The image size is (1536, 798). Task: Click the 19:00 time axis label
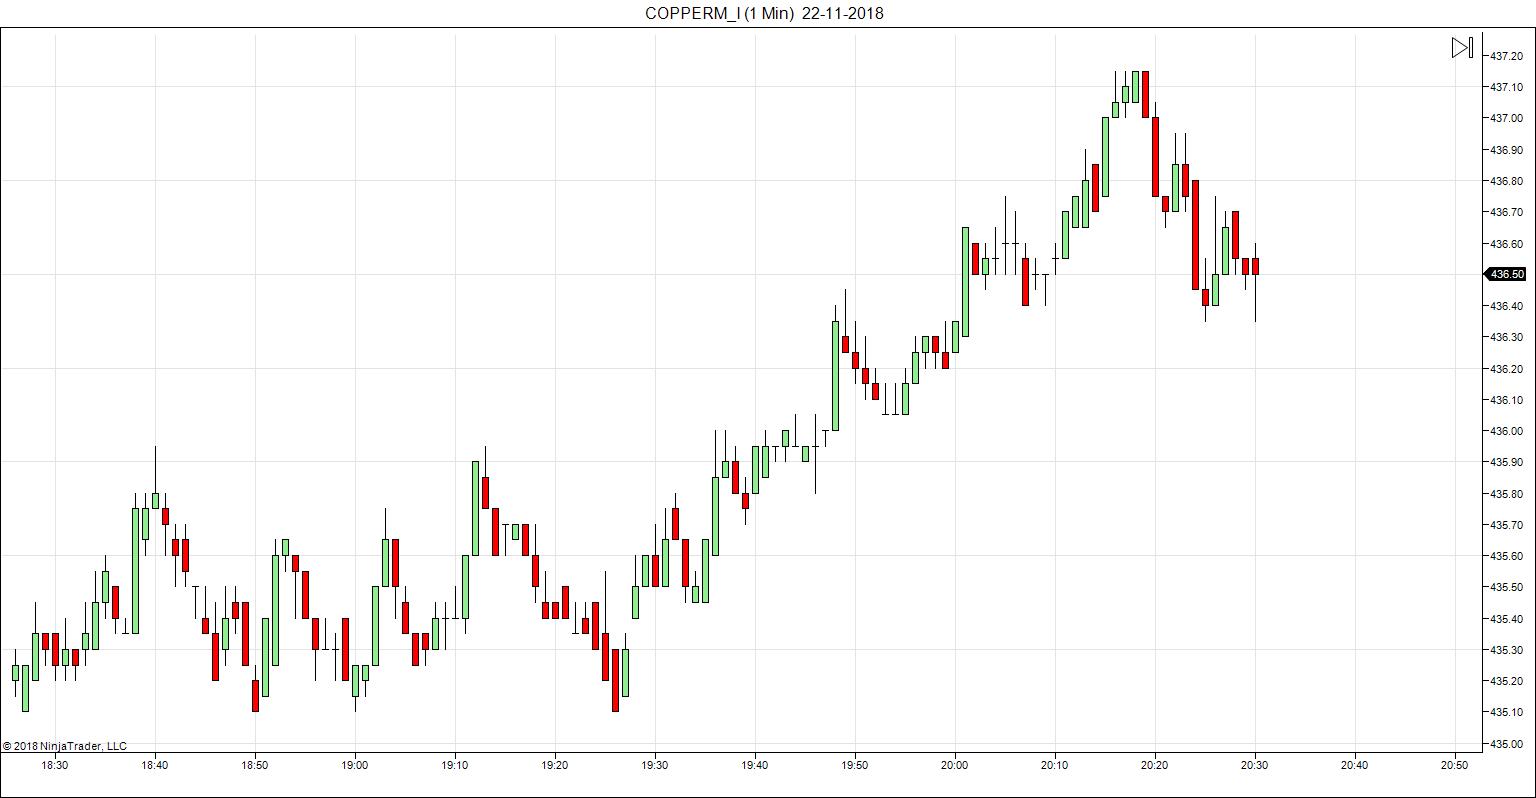pyautogui.click(x=354, y=765)
